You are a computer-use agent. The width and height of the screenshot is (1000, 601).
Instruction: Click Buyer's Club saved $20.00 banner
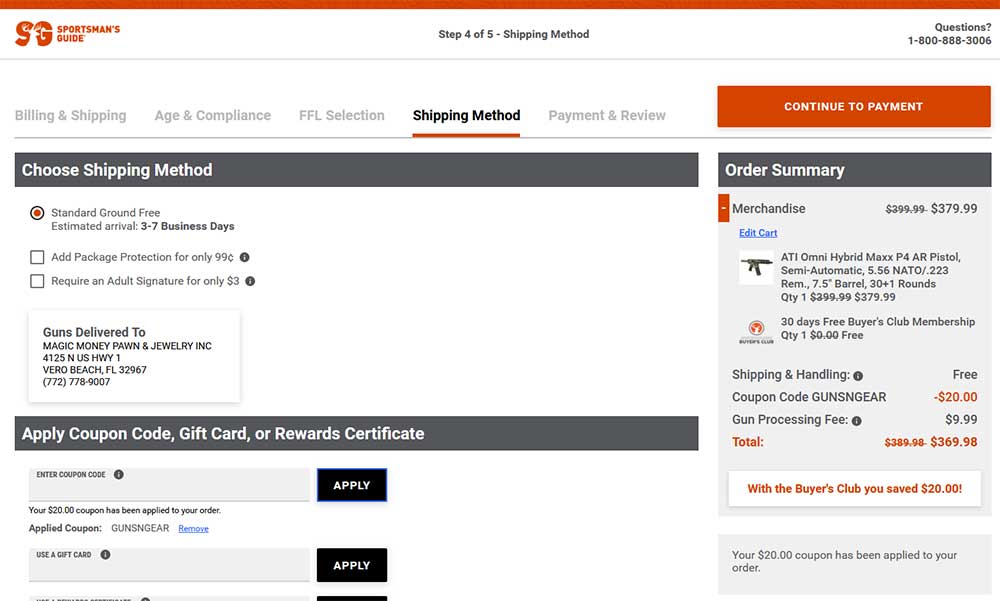(x=855, y=489)
